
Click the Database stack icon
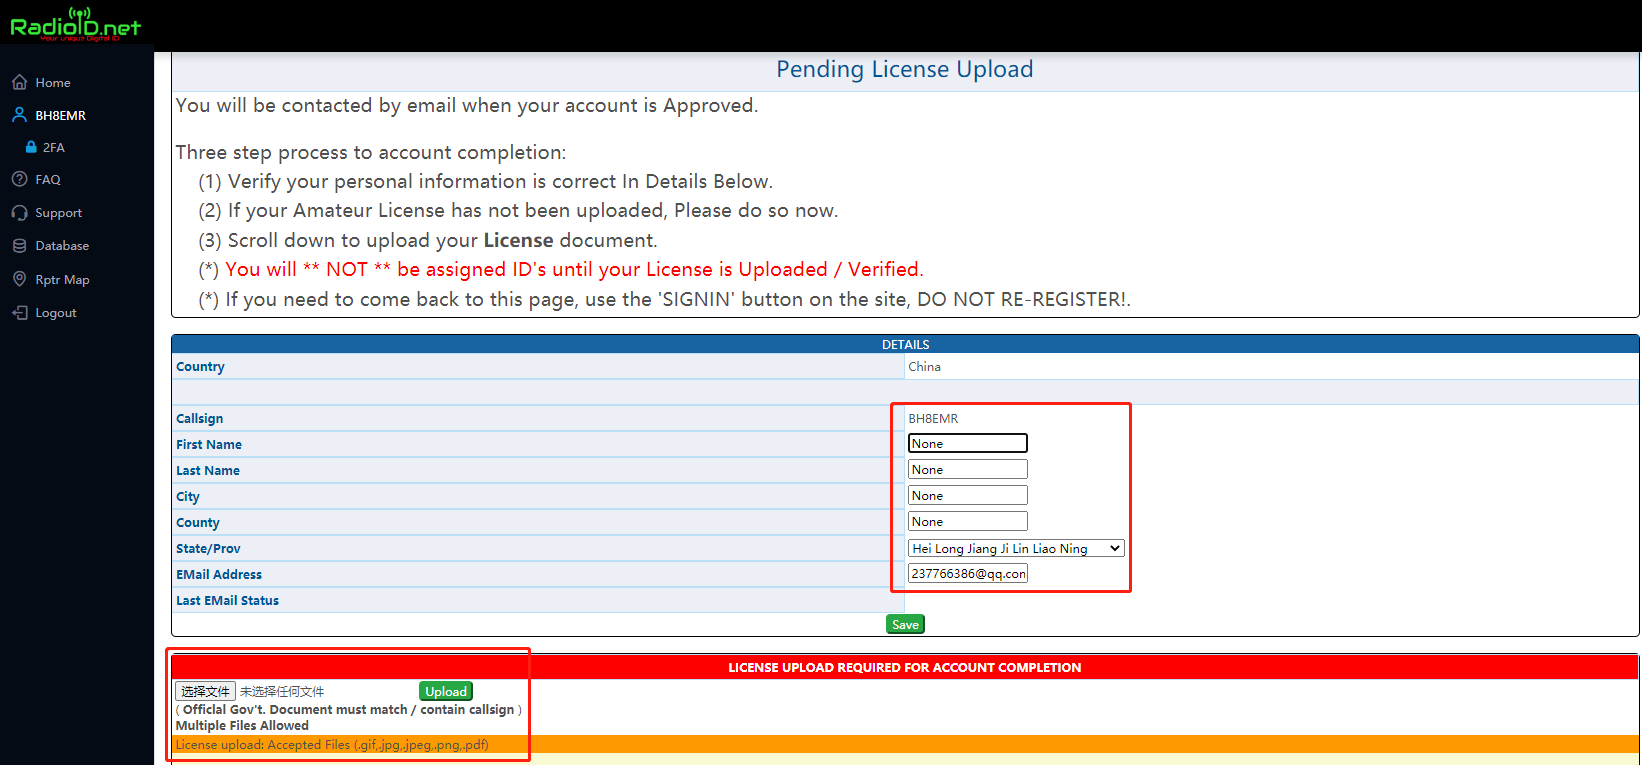19,245
